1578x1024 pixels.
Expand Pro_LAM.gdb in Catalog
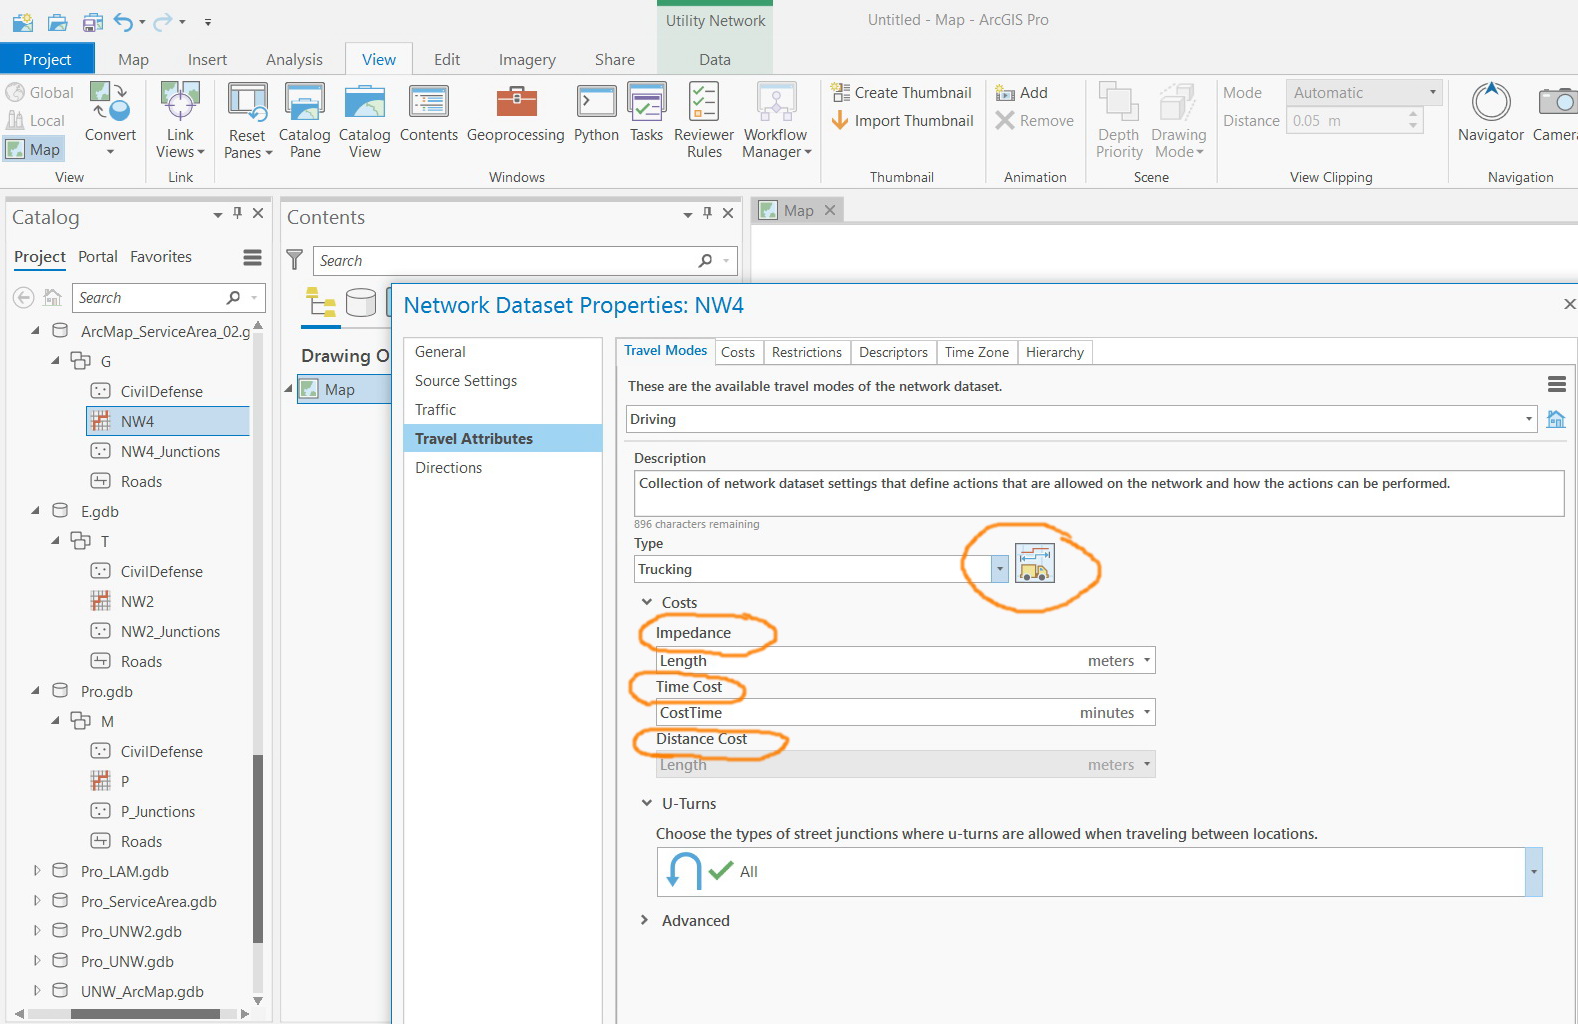click(37, 871)
